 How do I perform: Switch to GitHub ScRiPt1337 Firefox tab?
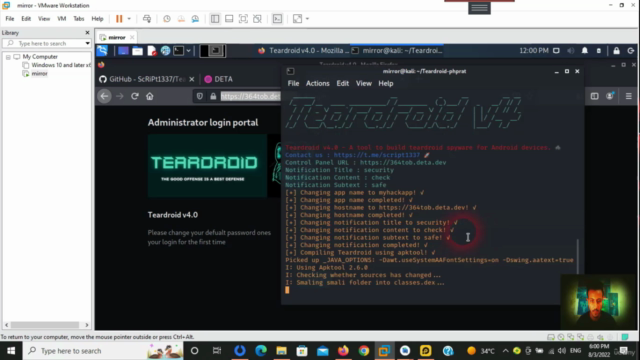142,79
